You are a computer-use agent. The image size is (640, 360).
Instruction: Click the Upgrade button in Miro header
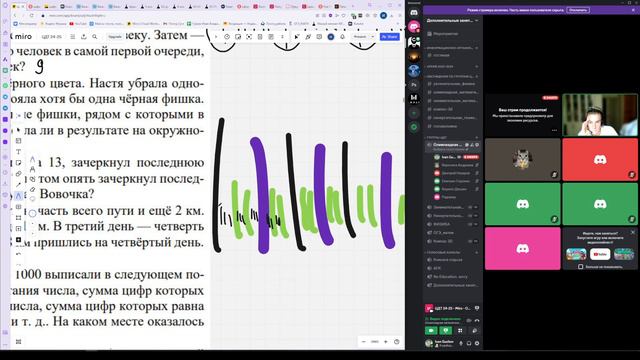click(x=115, y=37)
